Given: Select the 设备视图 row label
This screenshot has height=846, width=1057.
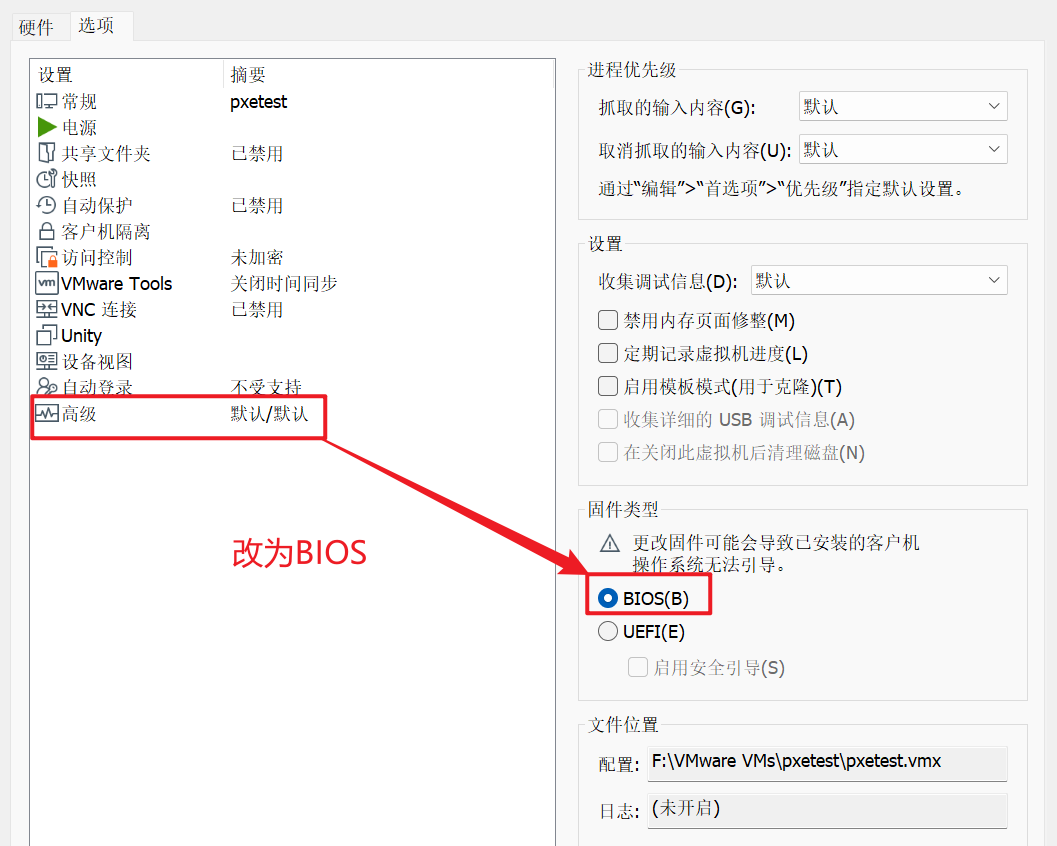Looking at the screenshot, I should click(x=97, y=362).
